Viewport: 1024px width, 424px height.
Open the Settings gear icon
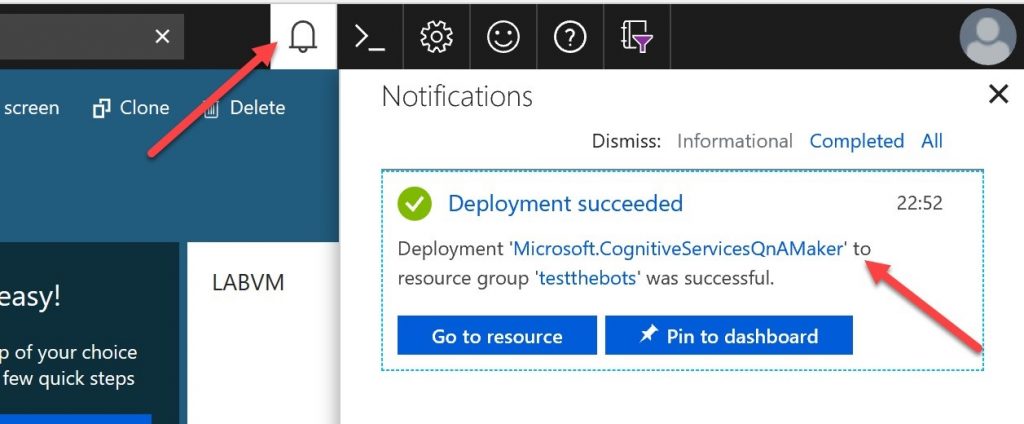click(436, 37)
